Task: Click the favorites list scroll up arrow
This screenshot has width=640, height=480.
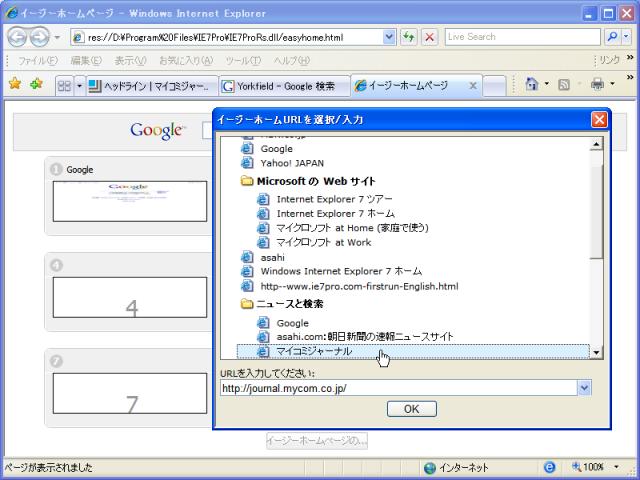Action: 596,144
